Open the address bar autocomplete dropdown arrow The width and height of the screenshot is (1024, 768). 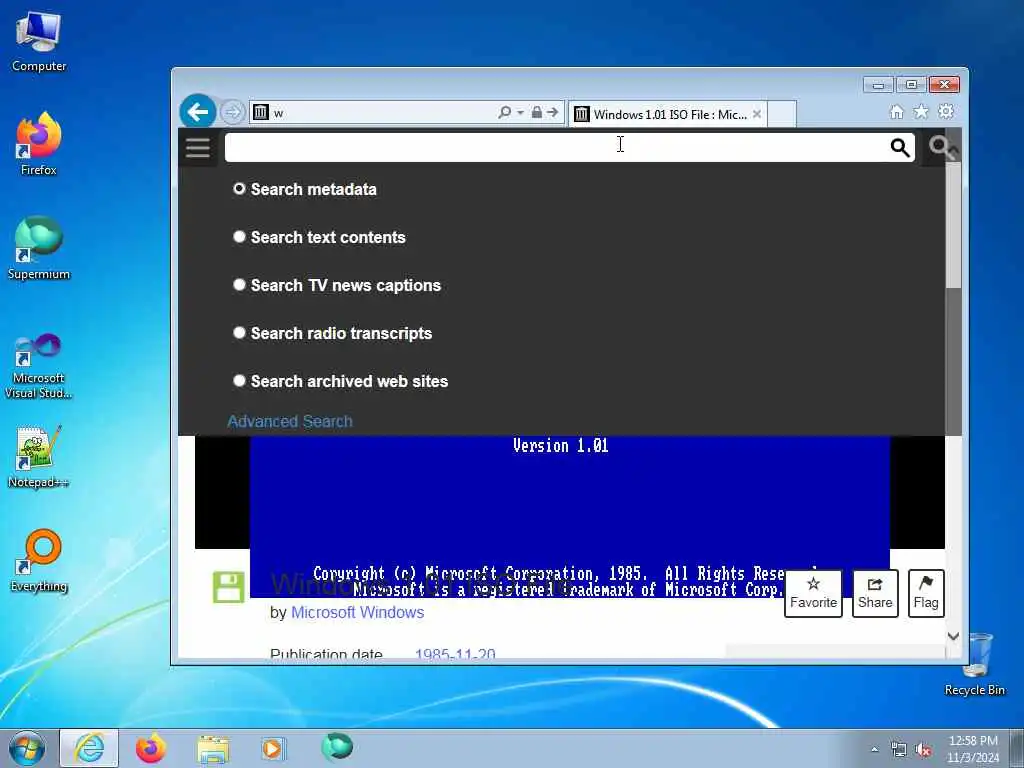coord(520,112)
